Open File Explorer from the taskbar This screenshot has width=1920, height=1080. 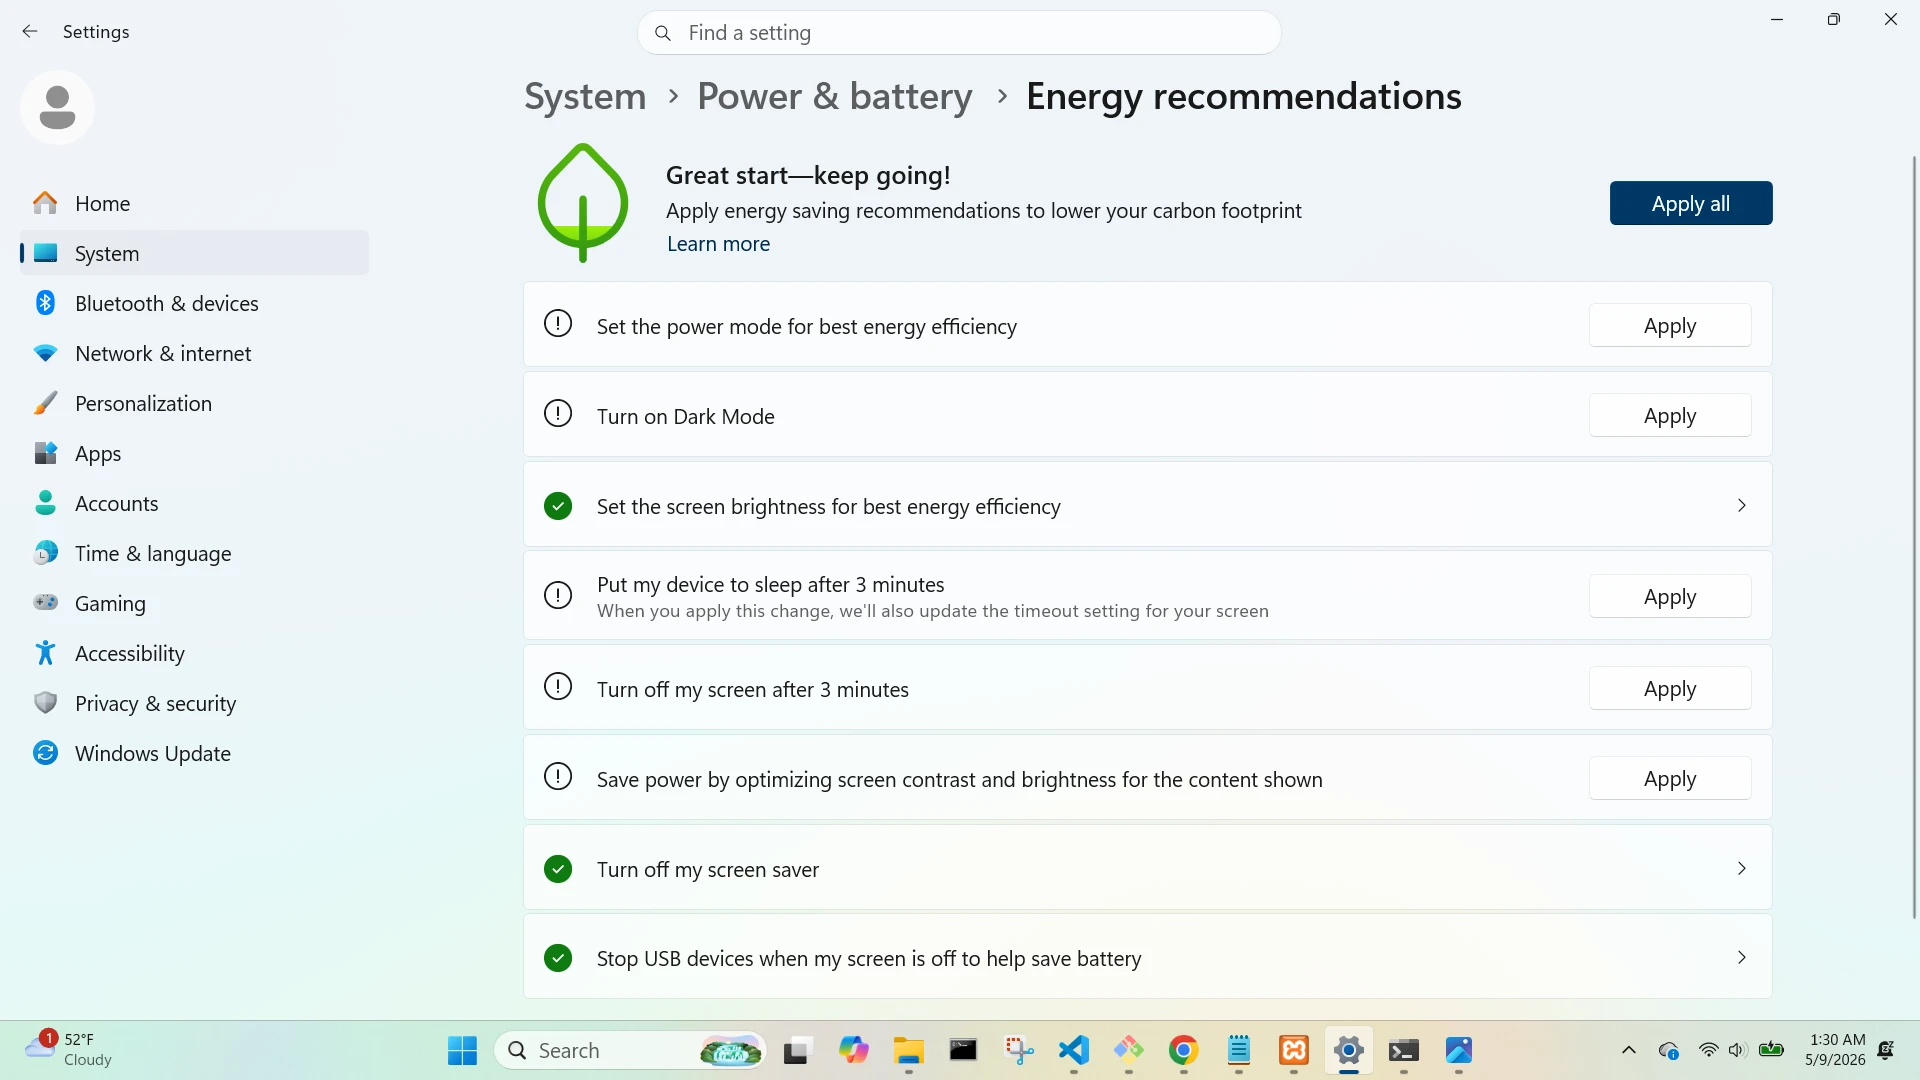click(908, 1051)
